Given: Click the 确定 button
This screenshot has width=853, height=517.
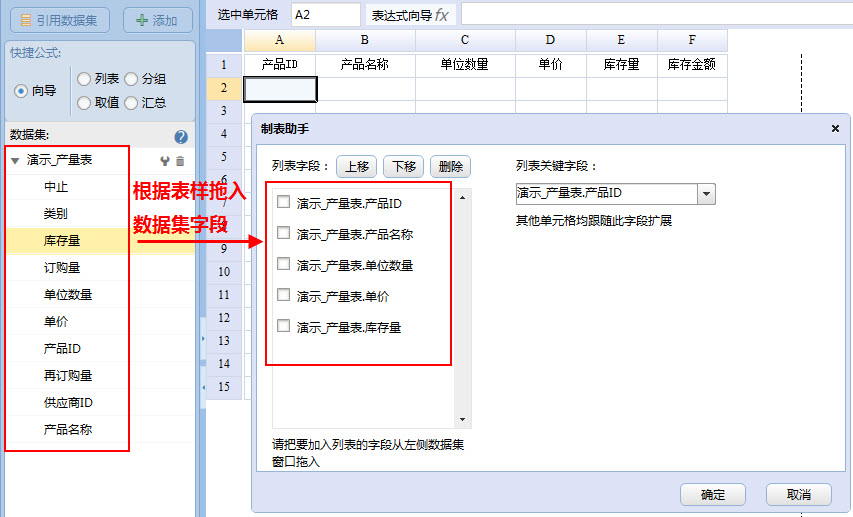Looking at the screenshot, I should click(x=713, y=495).
